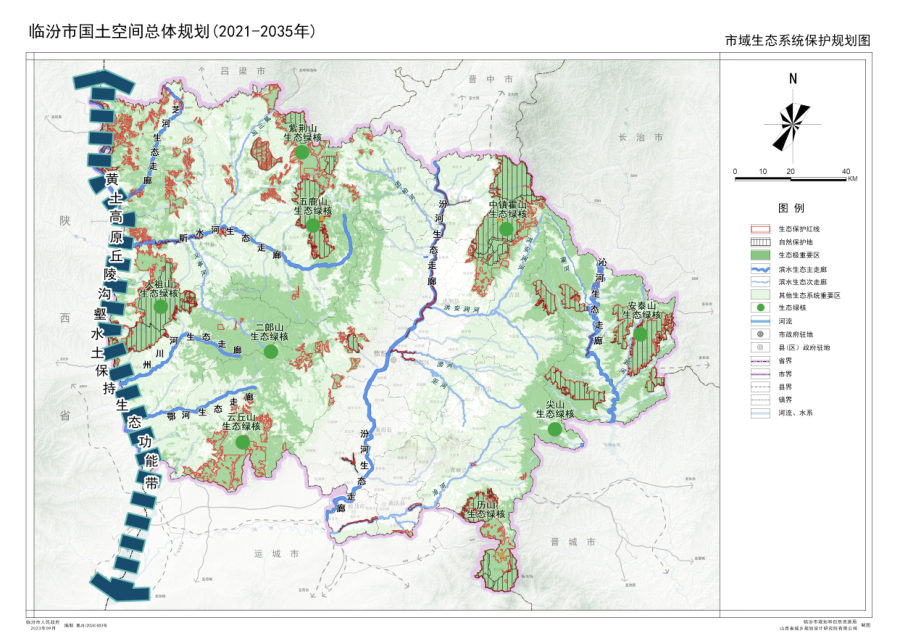Click the 河流、水系 pale blue legend swatch
Image resolution: width=900 pixels, height=636 pixels.
click(761, 413)
